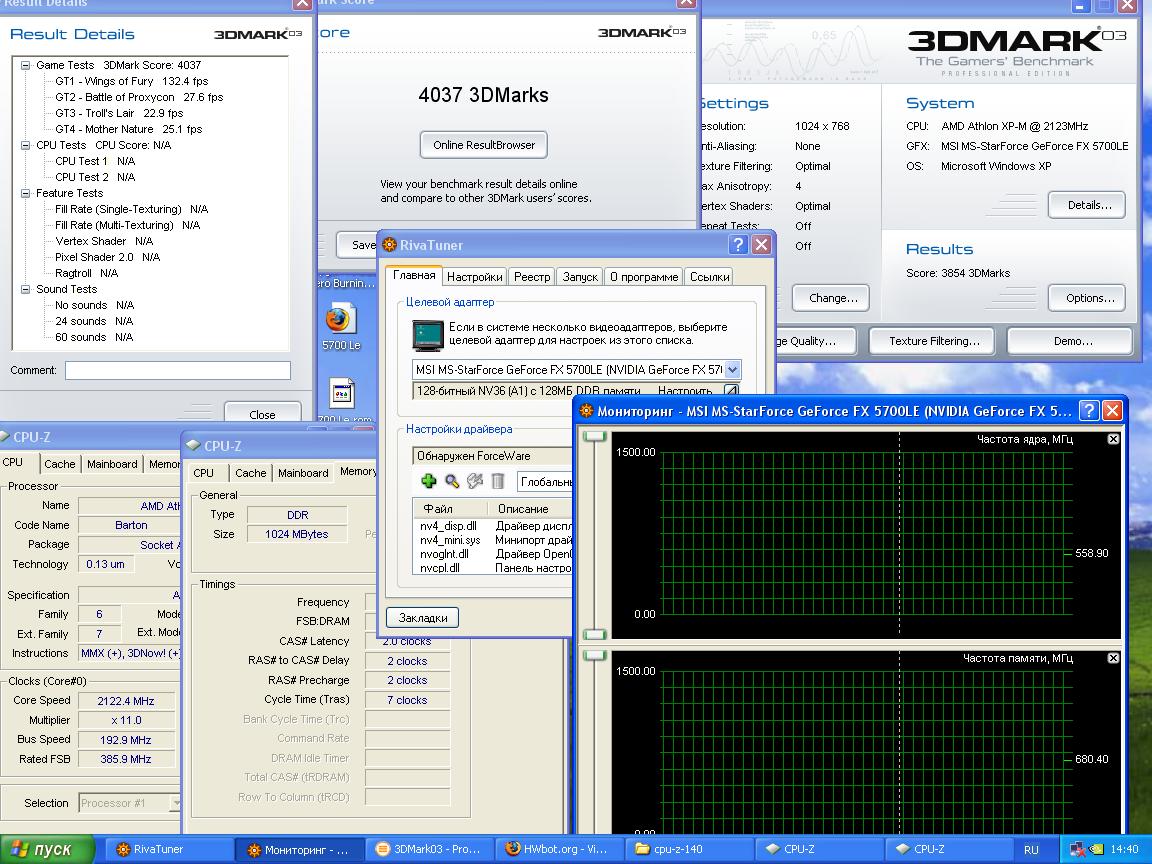Select the nv4_disp.dll row in driver list
This screenshot has height=864, width=1152.
492,526
